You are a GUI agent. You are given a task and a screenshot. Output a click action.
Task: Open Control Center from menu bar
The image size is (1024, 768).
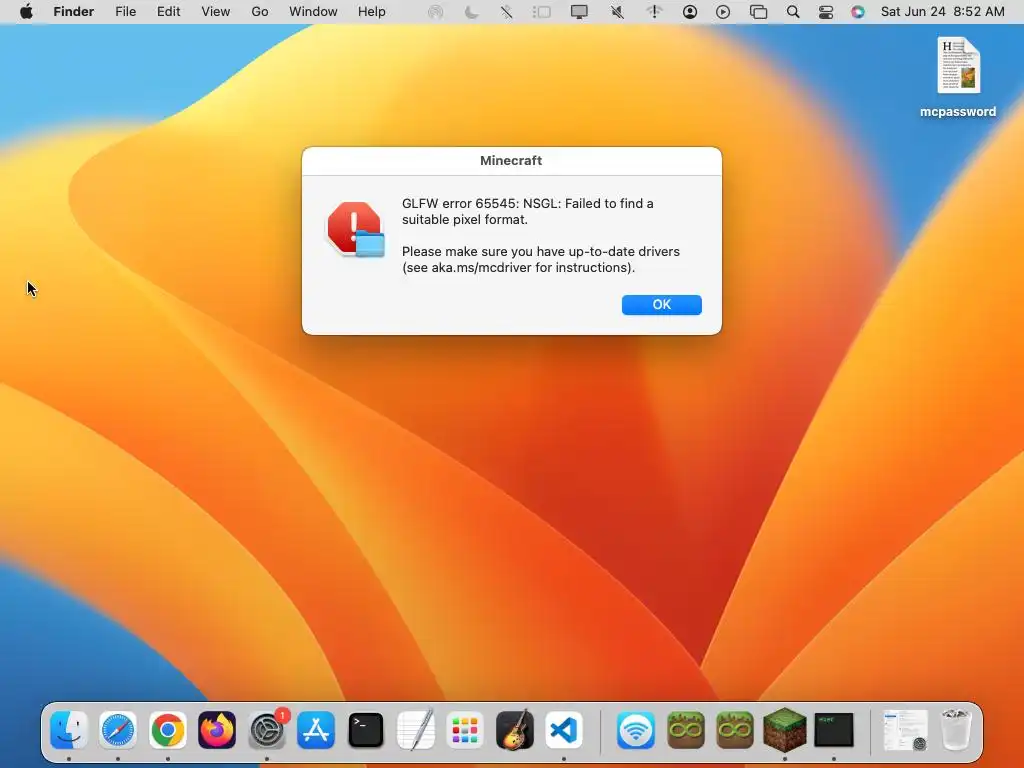pyautogui.click(x=825, y=12)
